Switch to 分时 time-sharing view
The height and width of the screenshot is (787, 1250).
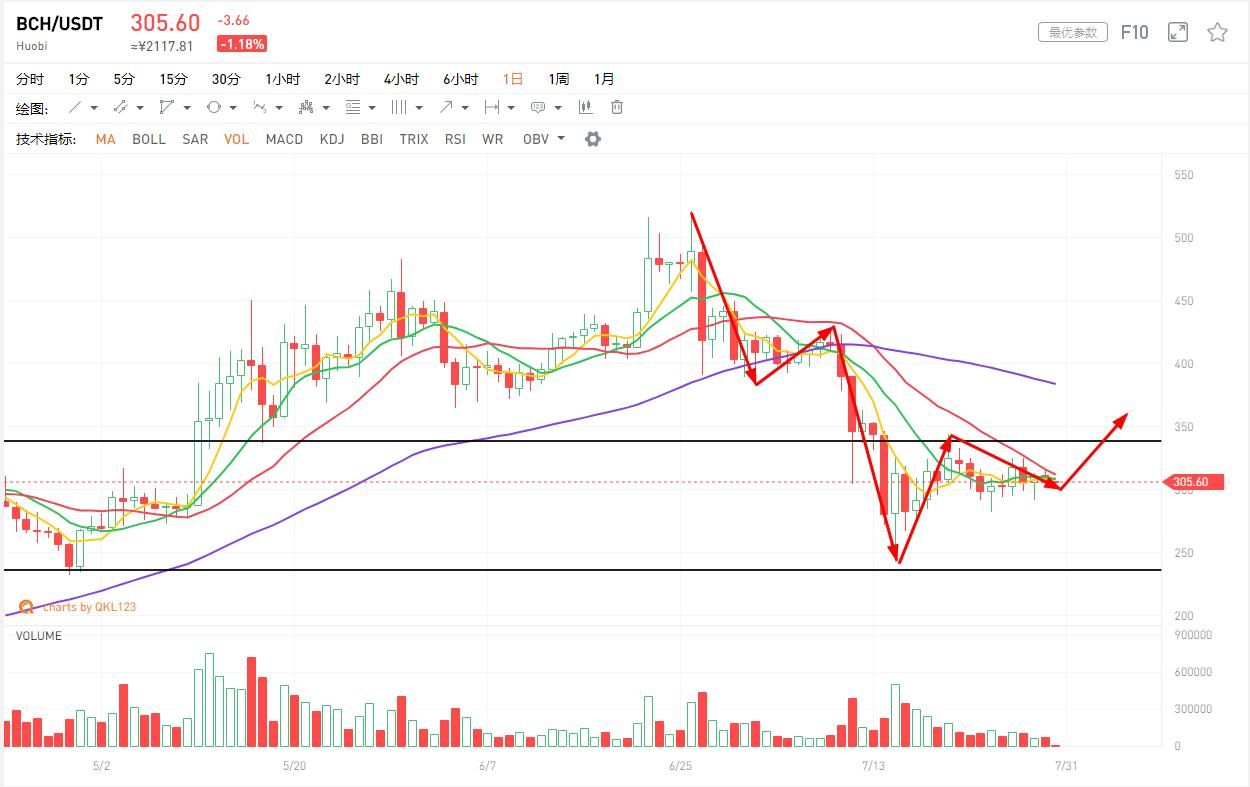tap(30, 79)
